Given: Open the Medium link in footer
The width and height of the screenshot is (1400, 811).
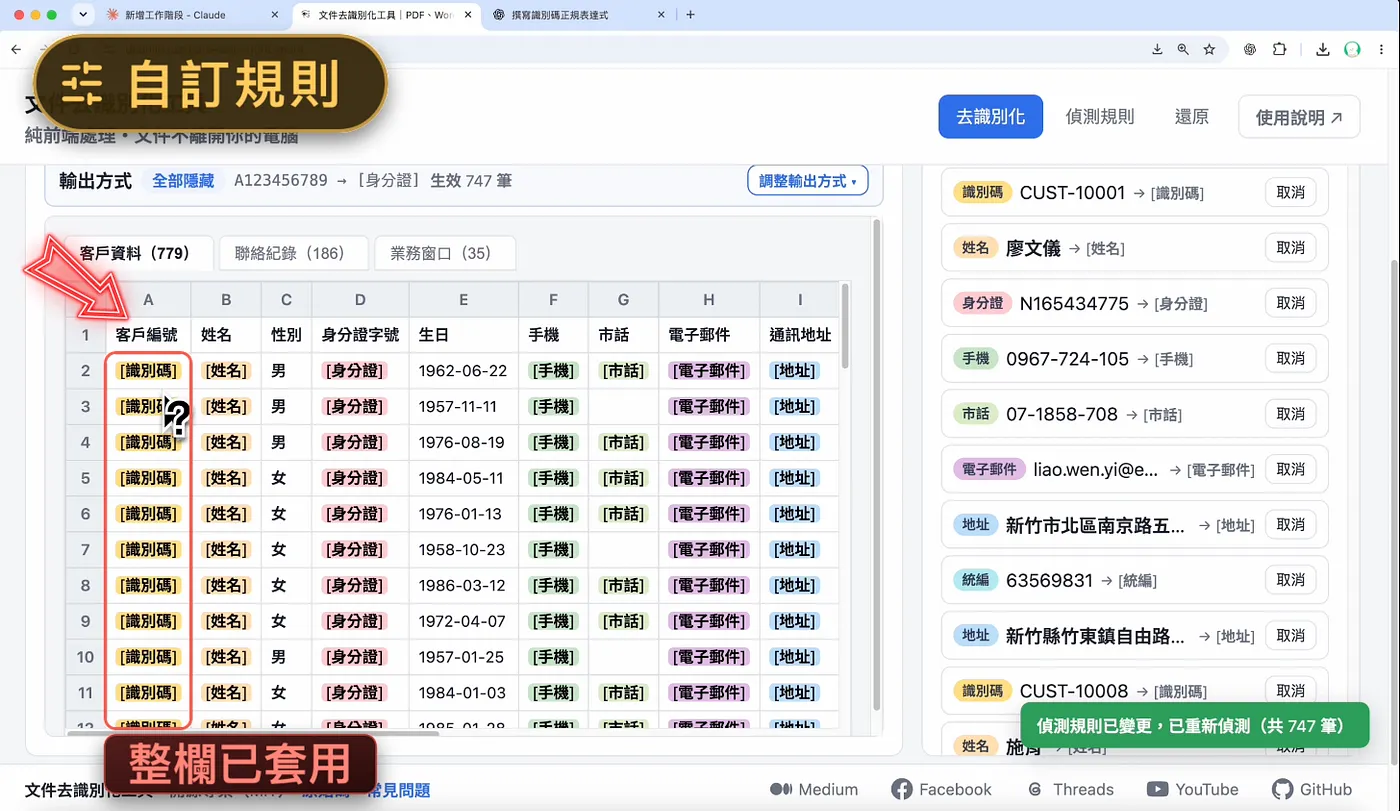Looking at the screenshot, I should pyautogui.click(x=813, y=789).
